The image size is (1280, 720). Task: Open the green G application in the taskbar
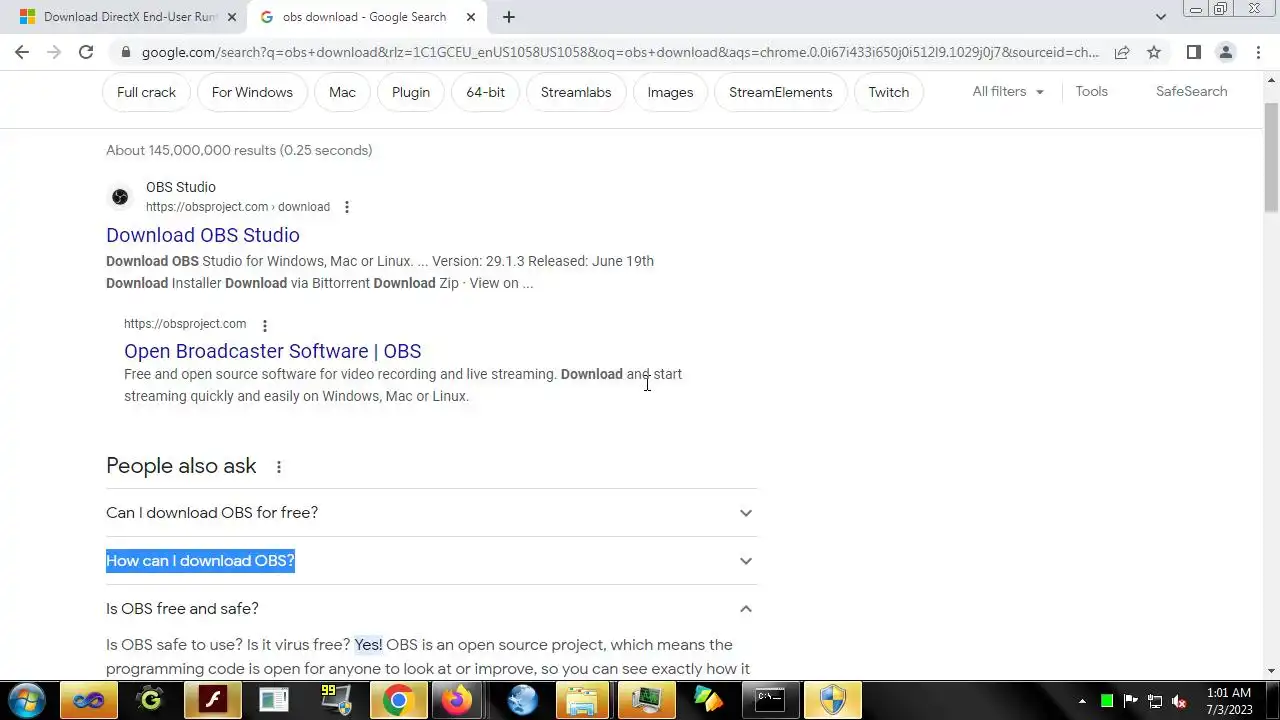pos(150,700)
